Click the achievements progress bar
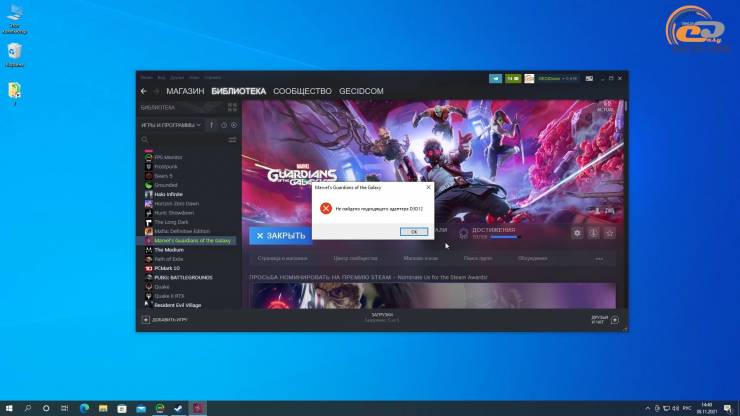740x416 pixels. (x=505, y=237)
